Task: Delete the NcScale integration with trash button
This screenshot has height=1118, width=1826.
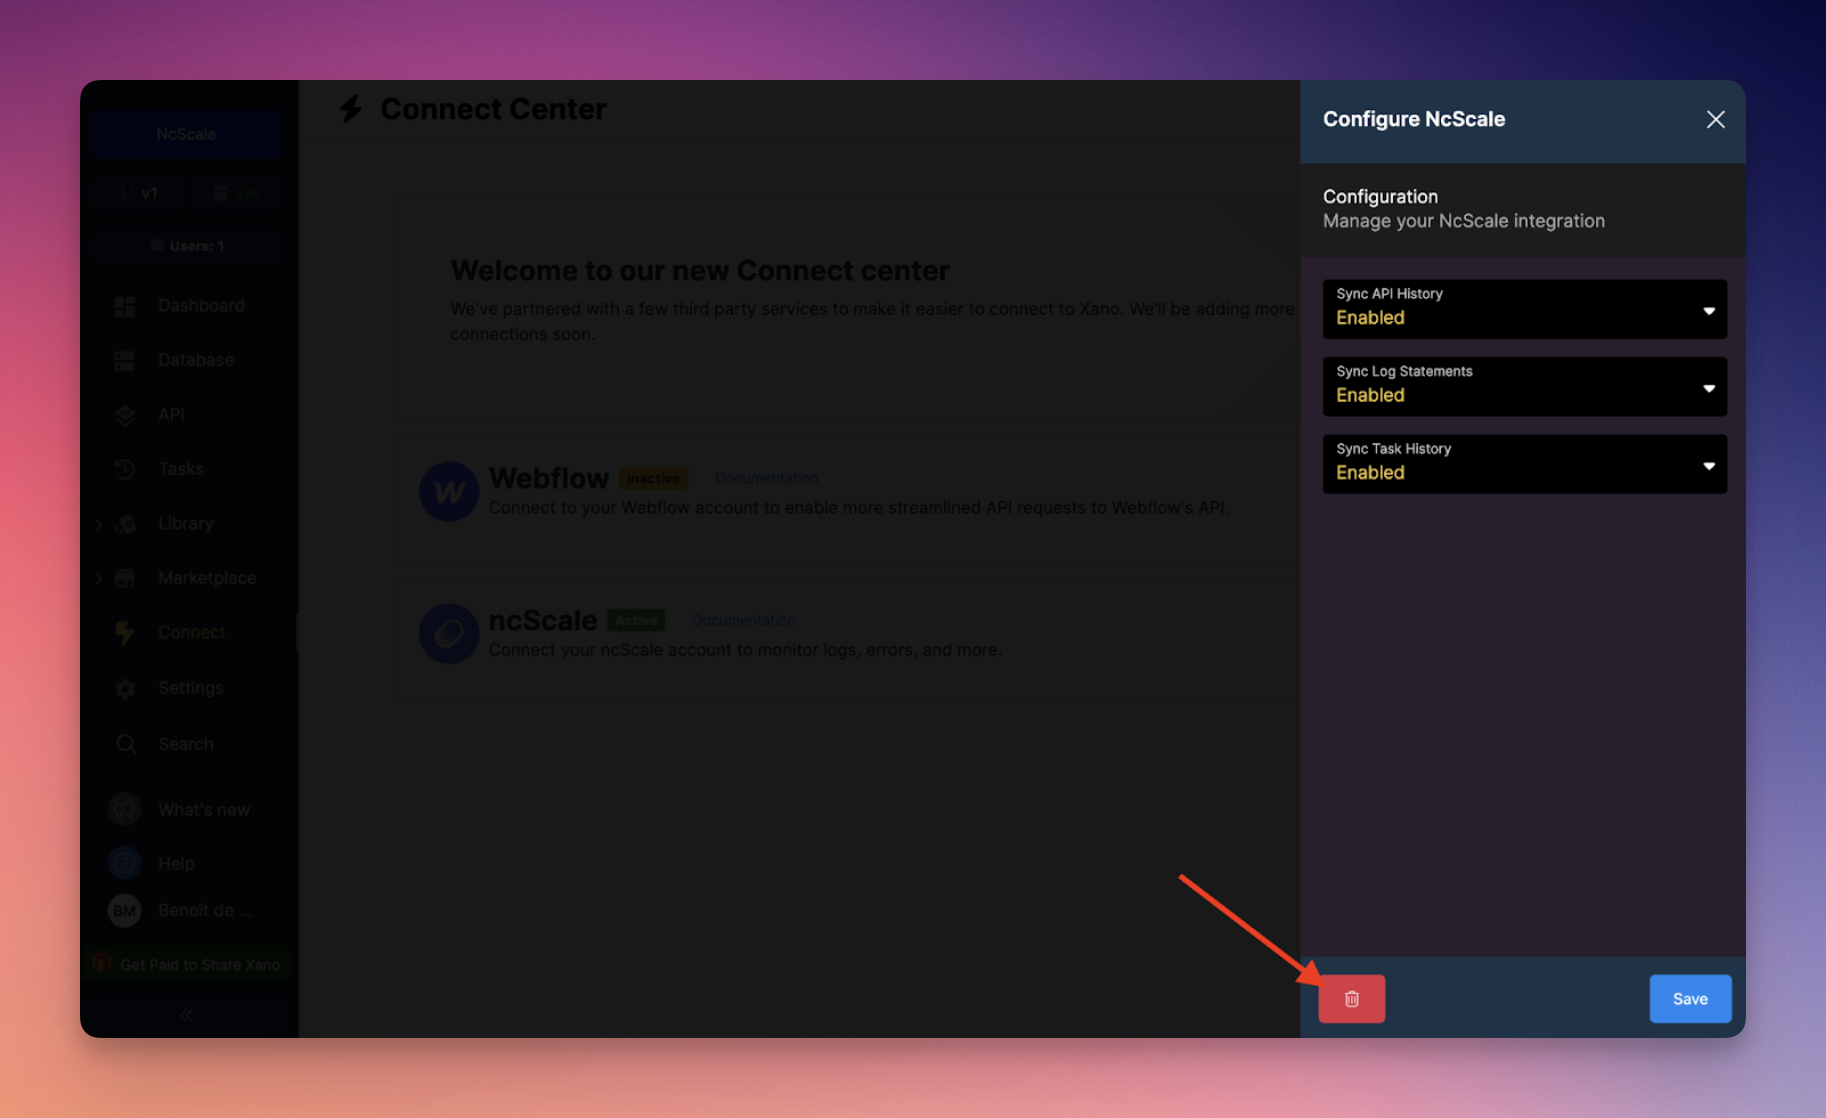Action: point(1351,998)
